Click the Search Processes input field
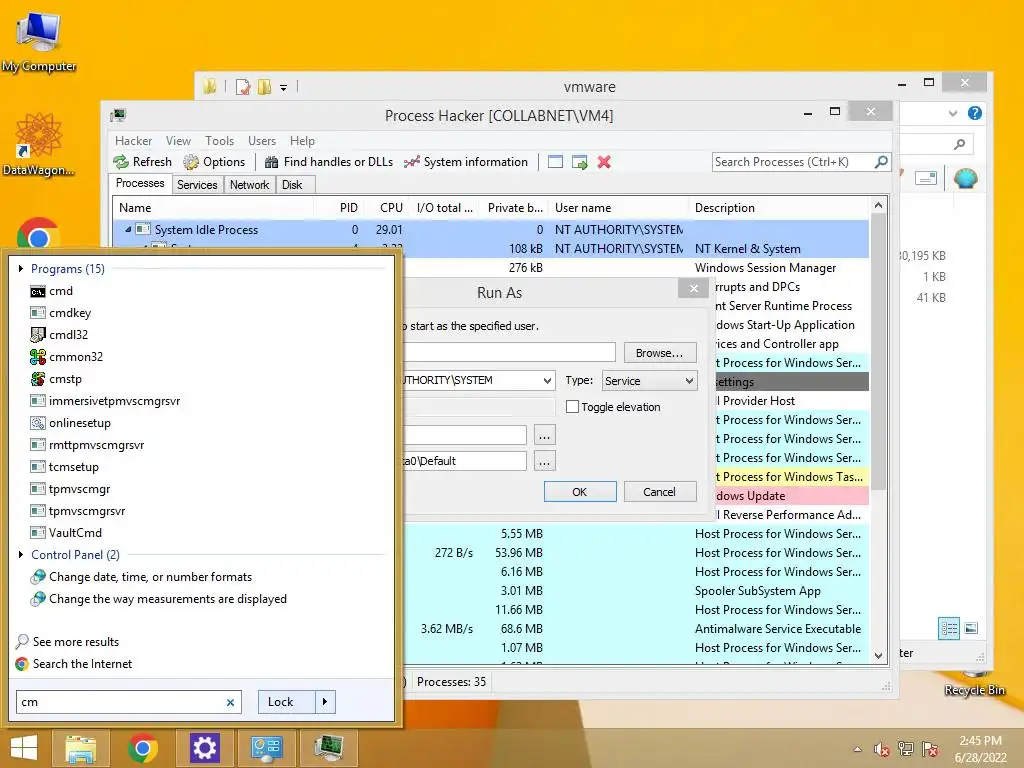1024x768 pixels. (793, 161)
